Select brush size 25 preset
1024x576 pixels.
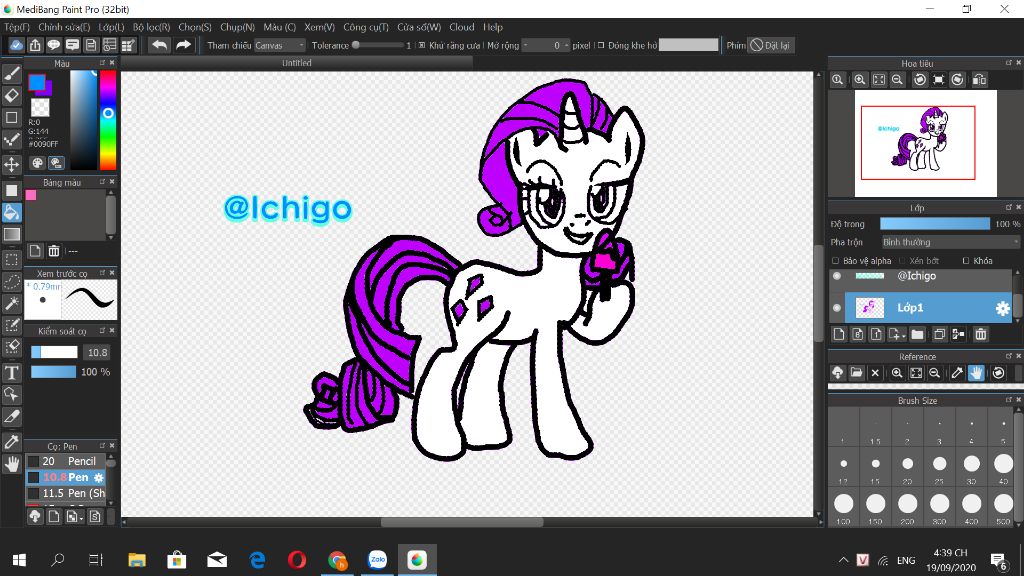click(939, 466)
